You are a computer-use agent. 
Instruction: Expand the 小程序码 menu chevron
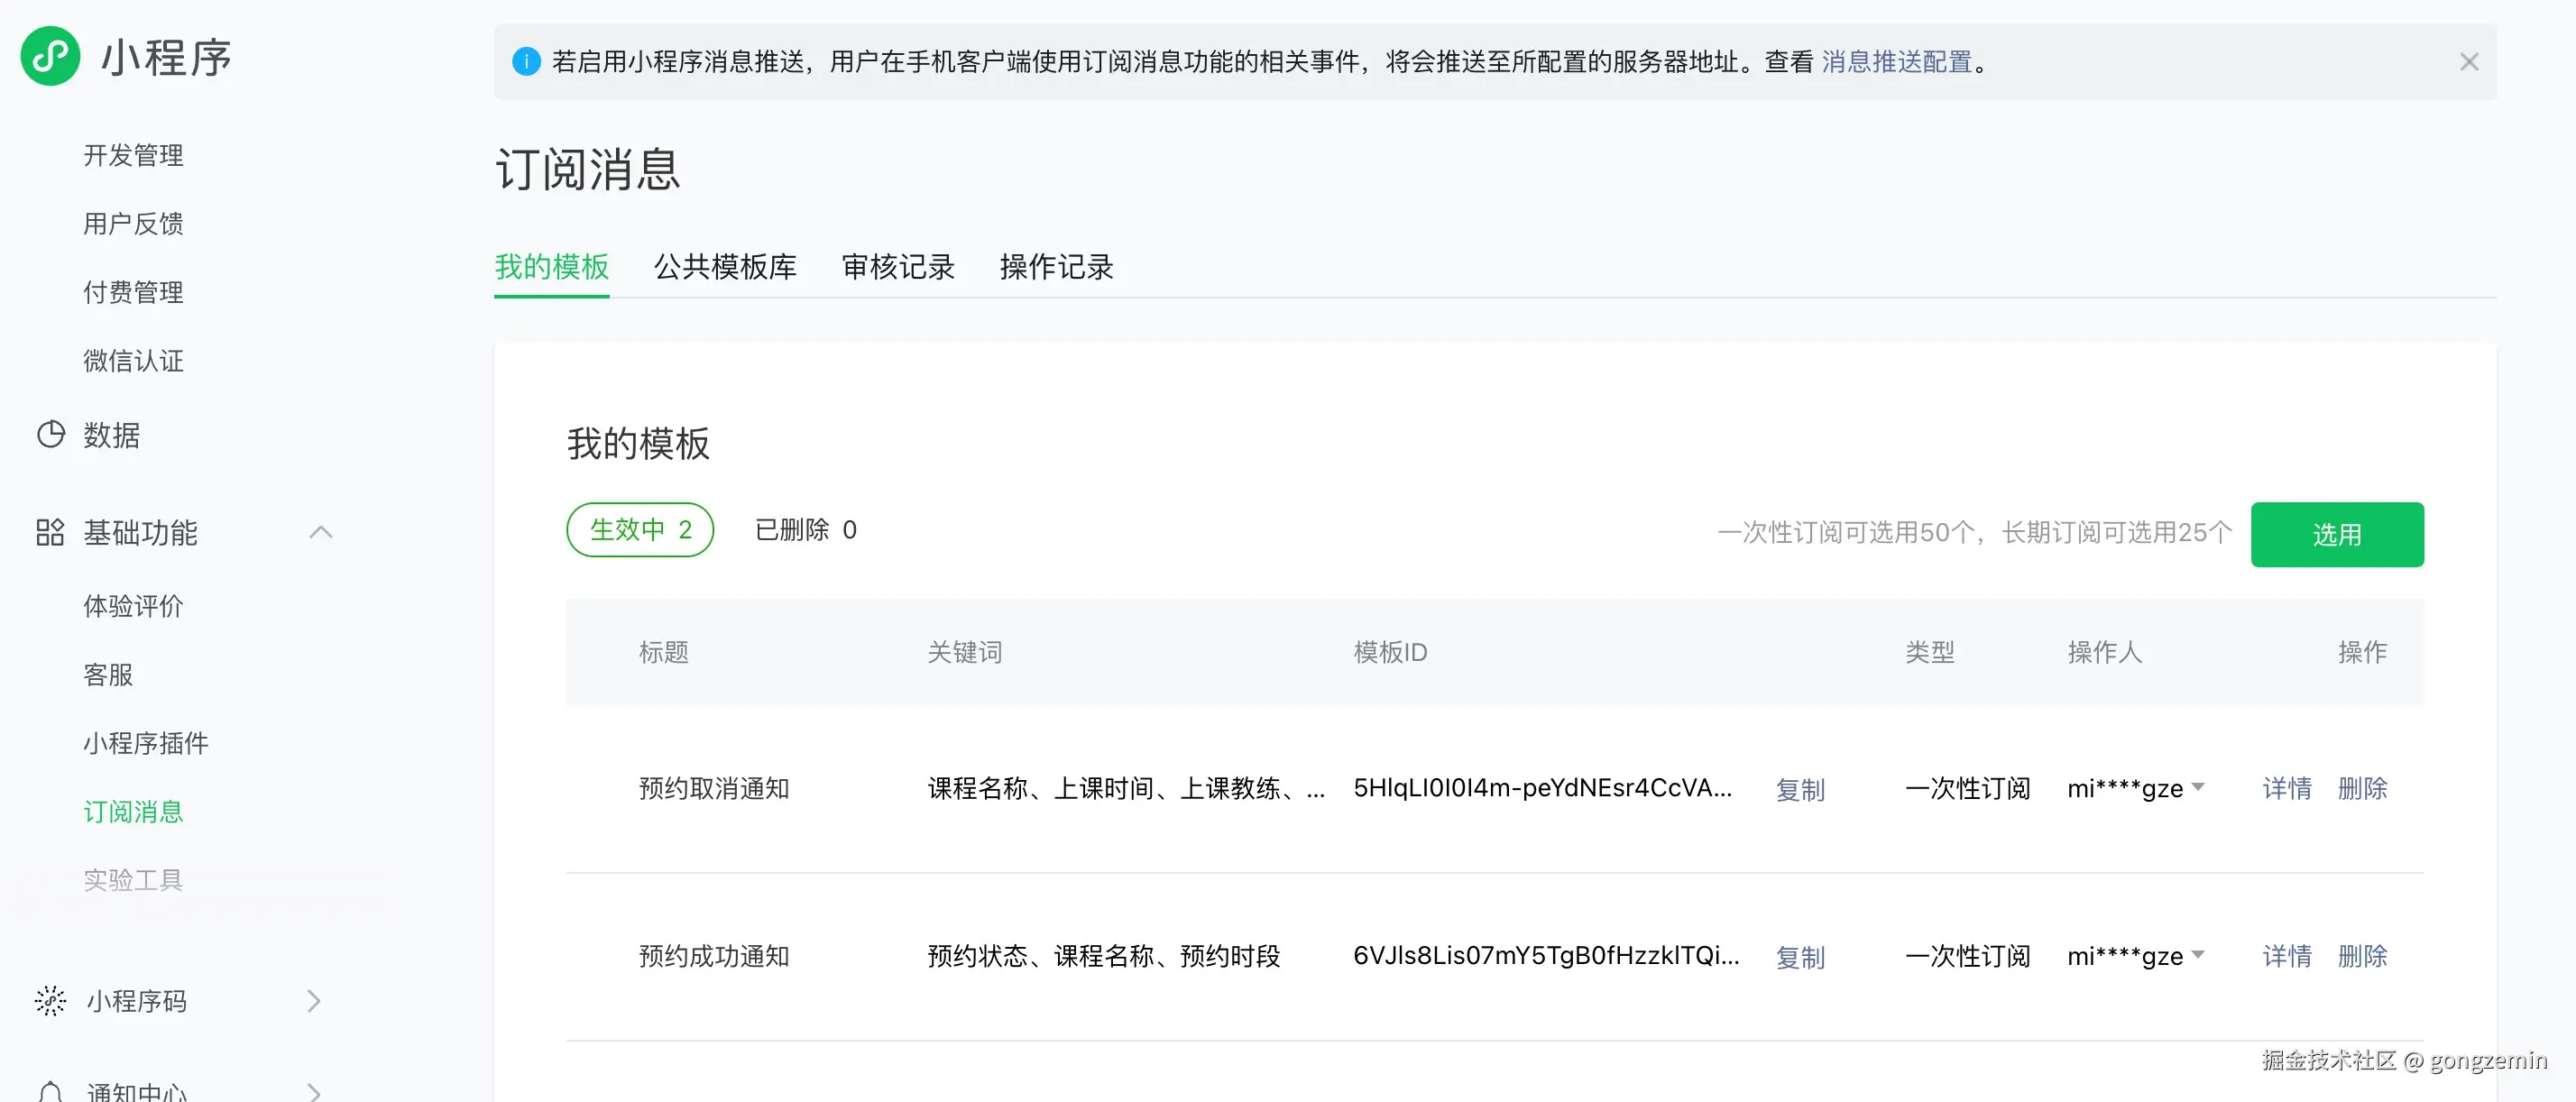point(314,1001)
